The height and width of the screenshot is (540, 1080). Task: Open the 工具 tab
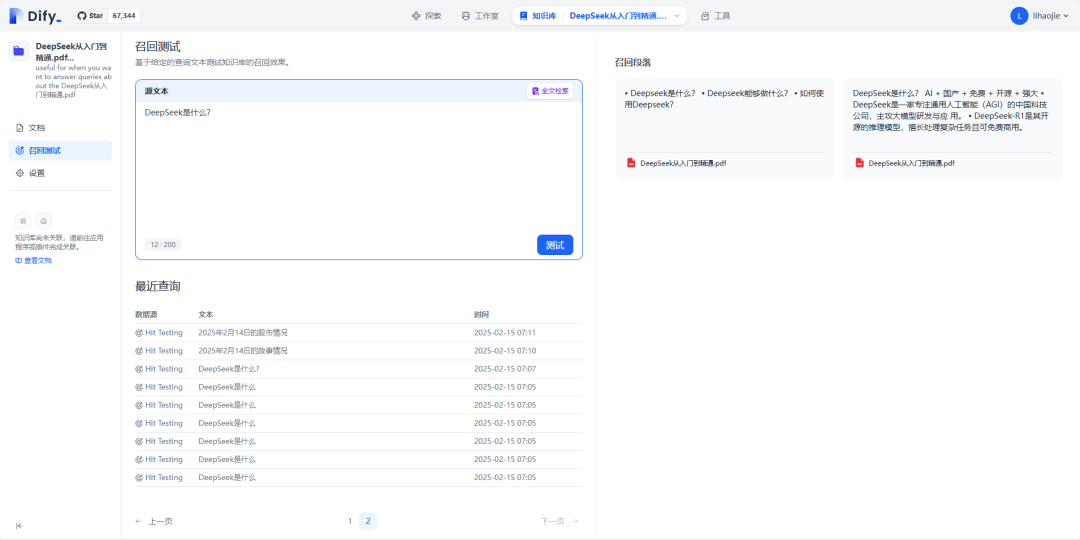(716, 16)
